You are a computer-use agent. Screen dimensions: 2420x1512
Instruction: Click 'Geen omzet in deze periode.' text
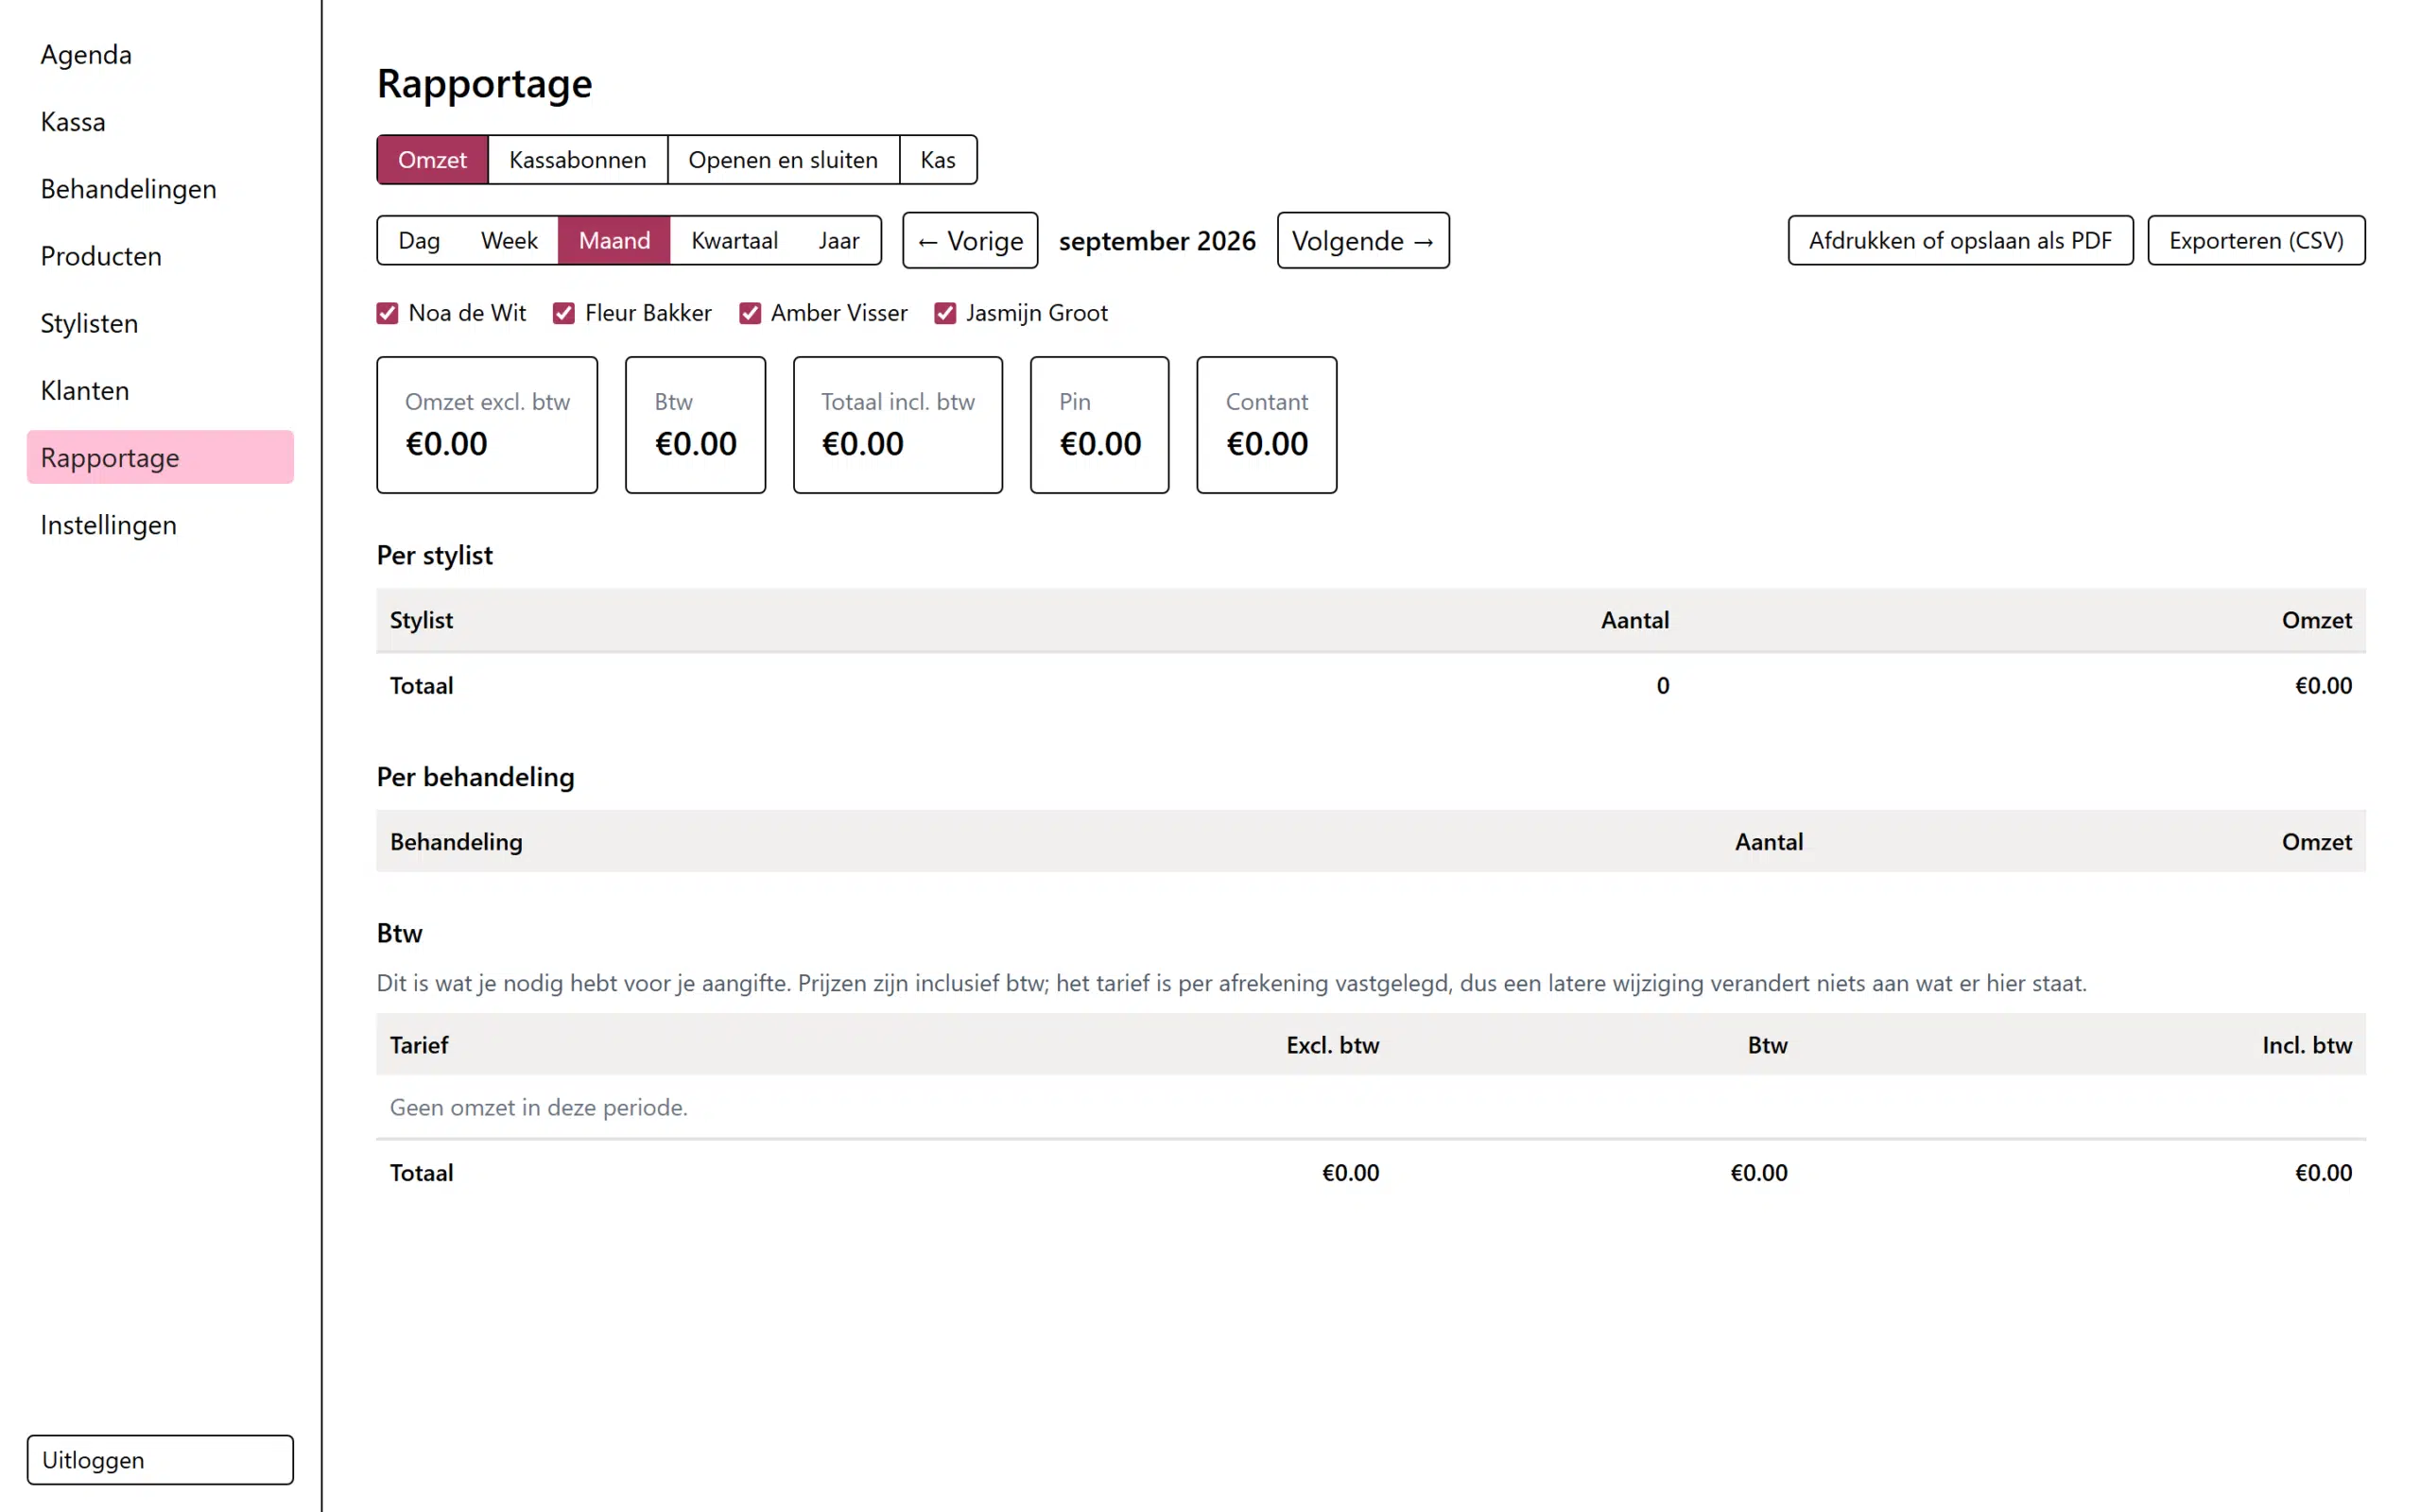[538, 1107]
